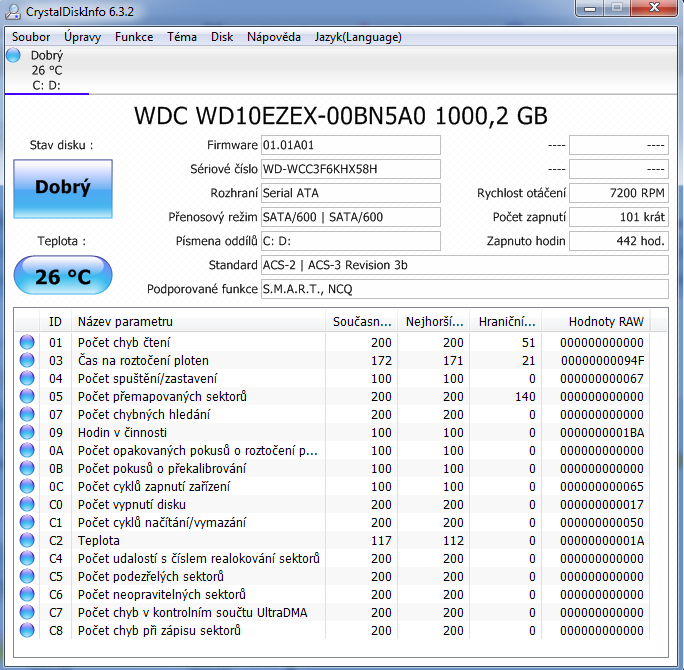This screenshot has width=684, height=670.
Task: Click status icon for Počet chyb při zápisu sektorů
Action: coord(26,630)
